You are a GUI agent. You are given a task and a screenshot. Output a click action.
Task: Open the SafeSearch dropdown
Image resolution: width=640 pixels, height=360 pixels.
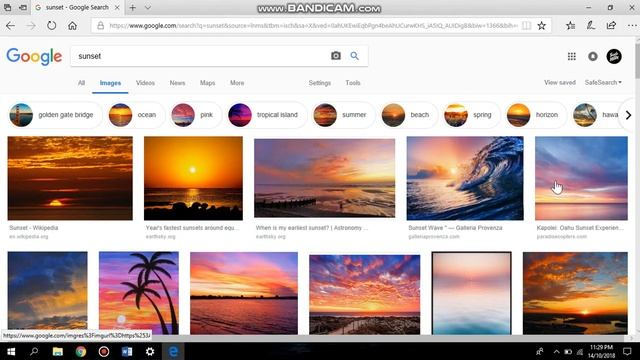point(603,82)
